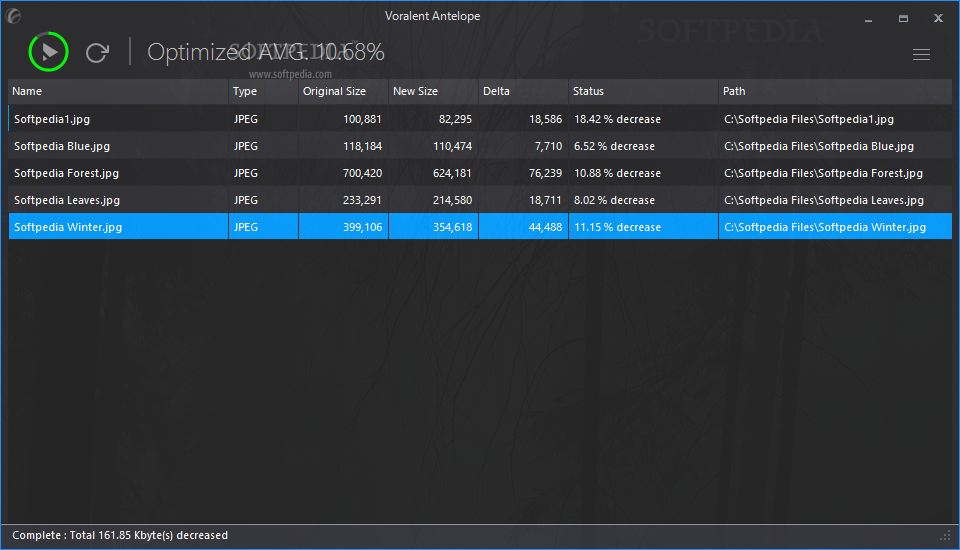Click original size value 399,106
This screenshot has width=960, height=550.
[x=362, y=227]
